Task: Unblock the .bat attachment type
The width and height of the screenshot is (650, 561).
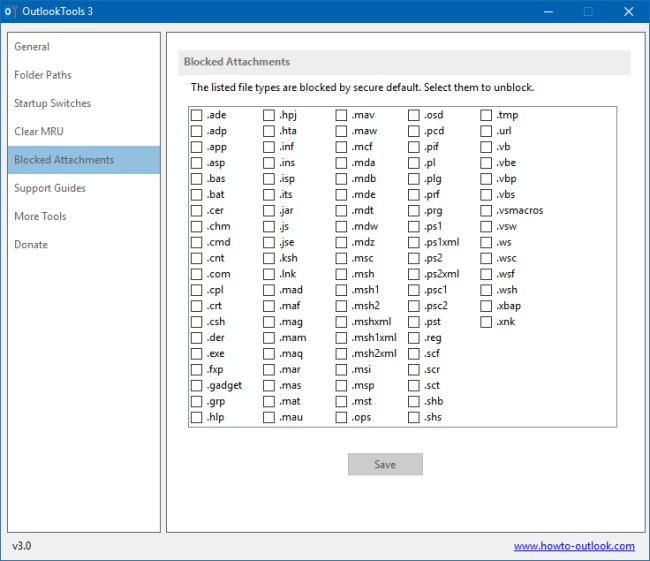Action: pyautogui.click(x=197, y=195)
